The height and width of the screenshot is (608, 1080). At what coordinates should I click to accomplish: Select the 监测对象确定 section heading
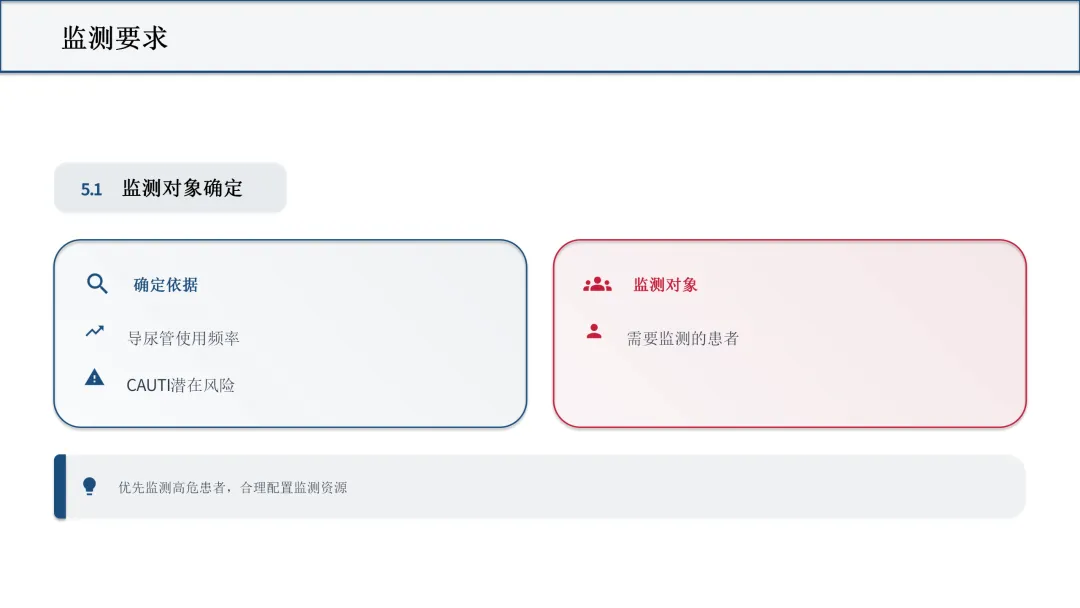click(183, 188)
